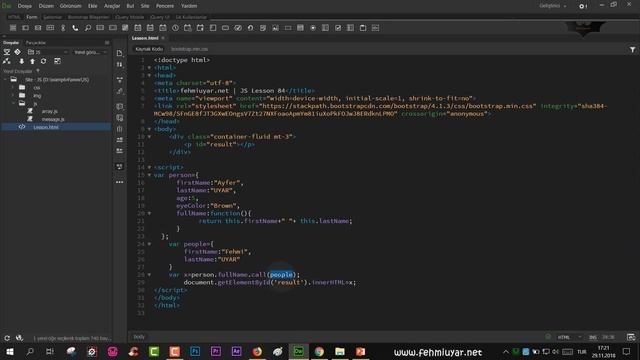Insert a Form element from the toolbar
This screenshot has height=360, width=640.
13,28
